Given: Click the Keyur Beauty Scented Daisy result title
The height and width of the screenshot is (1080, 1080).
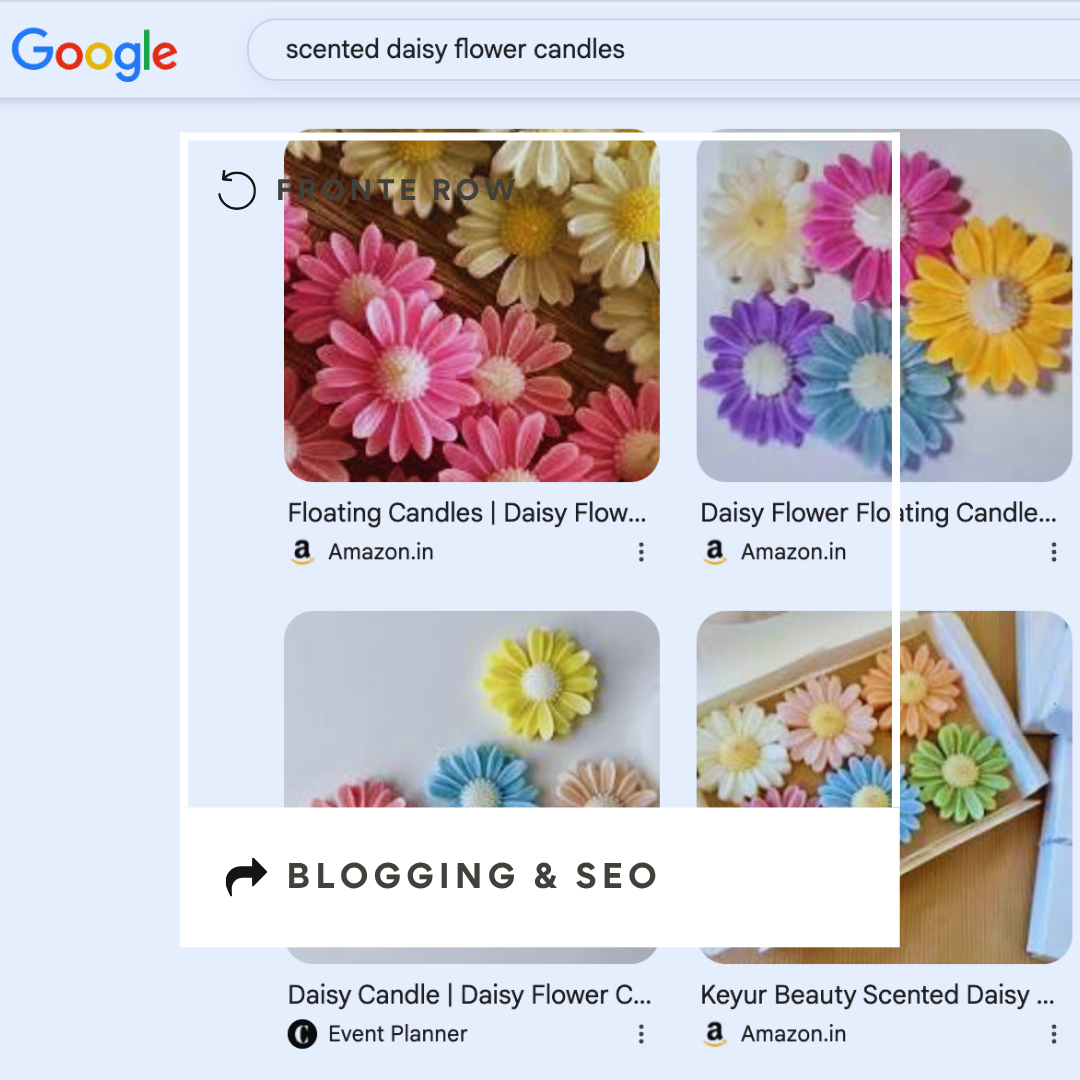Looking at the screenshot, I should pyautogui.click(x=878, y=994).
